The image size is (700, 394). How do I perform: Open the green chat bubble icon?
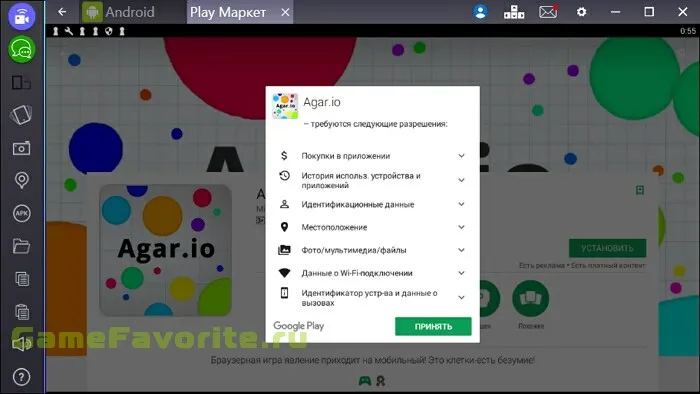pyautogui.click(x=21, y=49)
